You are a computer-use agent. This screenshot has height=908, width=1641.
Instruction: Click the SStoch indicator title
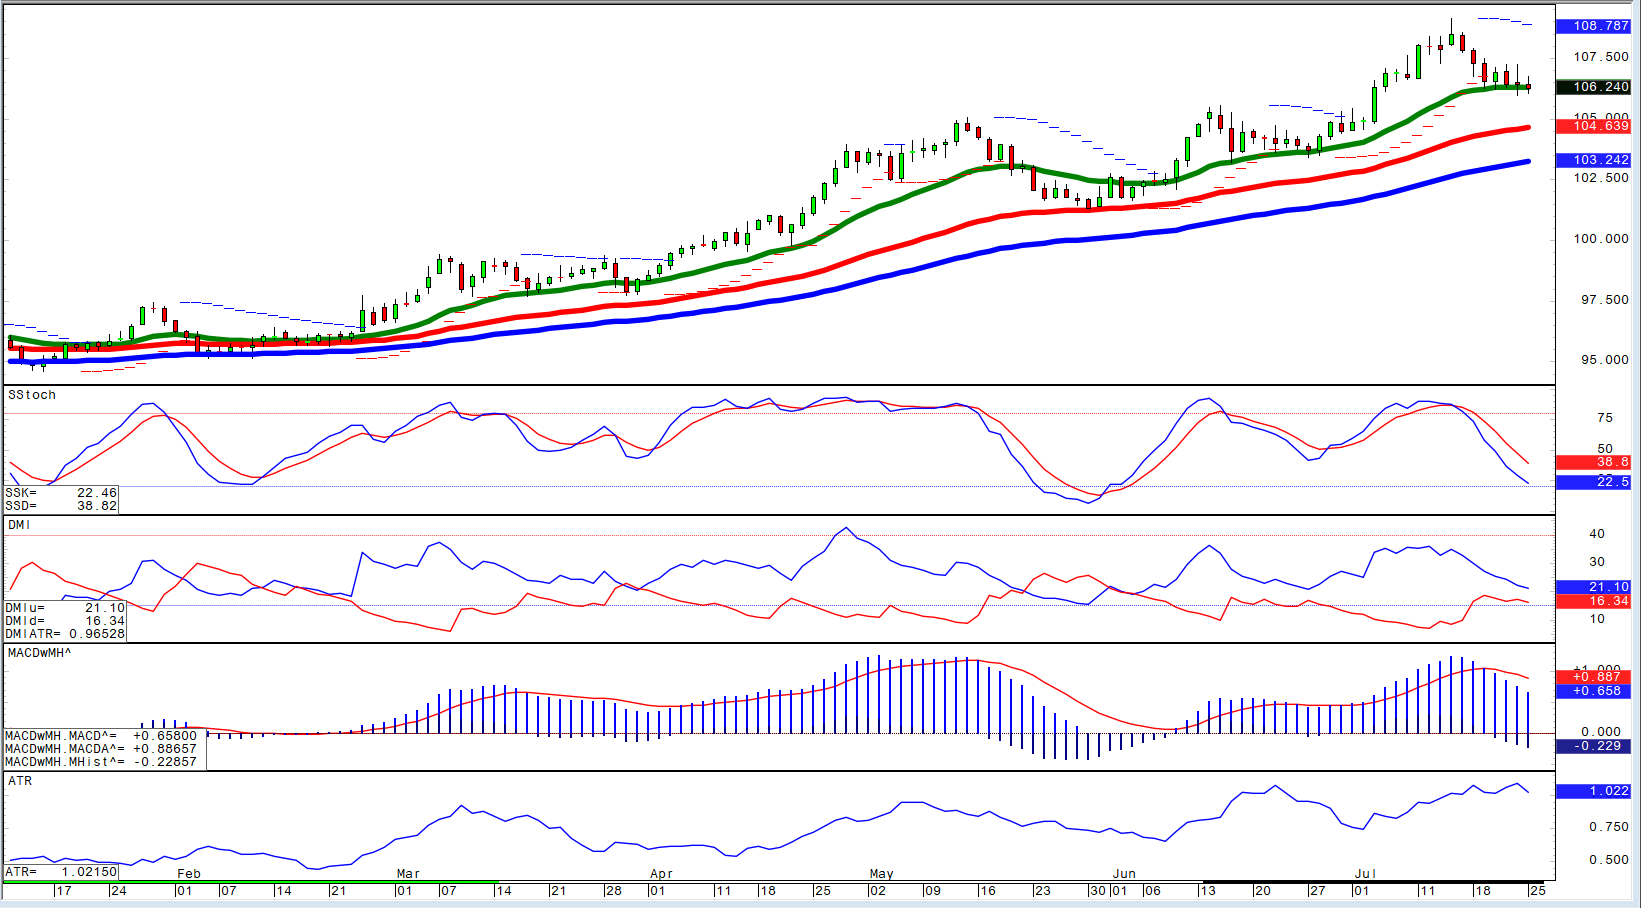(32, 395)
